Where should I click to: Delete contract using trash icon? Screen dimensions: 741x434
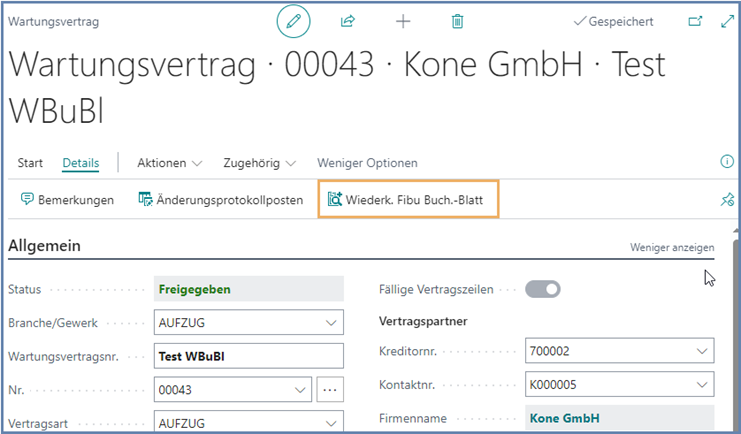[457, 21]
